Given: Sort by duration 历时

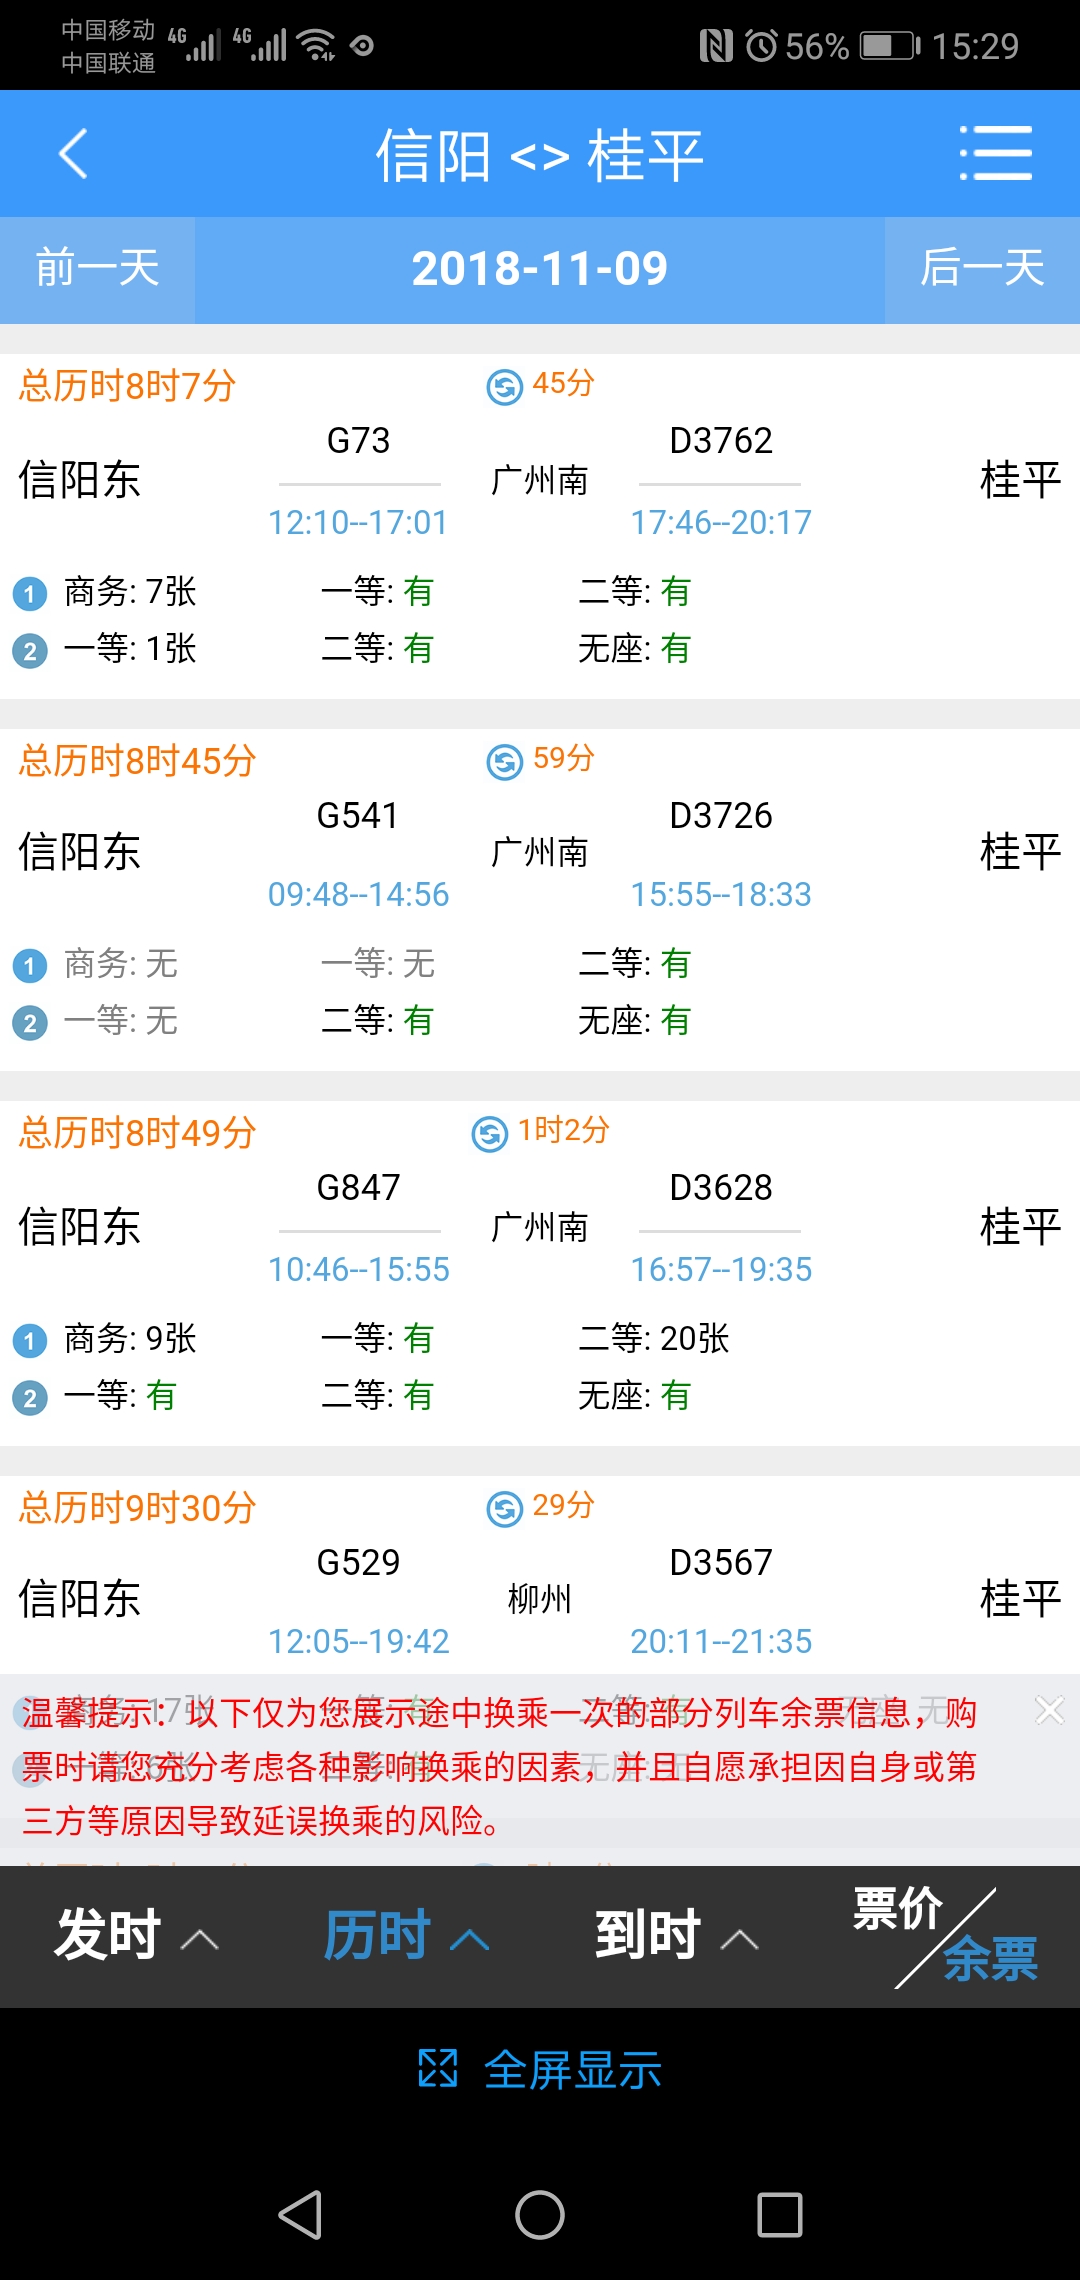Looking at the screenshot, I should click(x=405, y=1936).
